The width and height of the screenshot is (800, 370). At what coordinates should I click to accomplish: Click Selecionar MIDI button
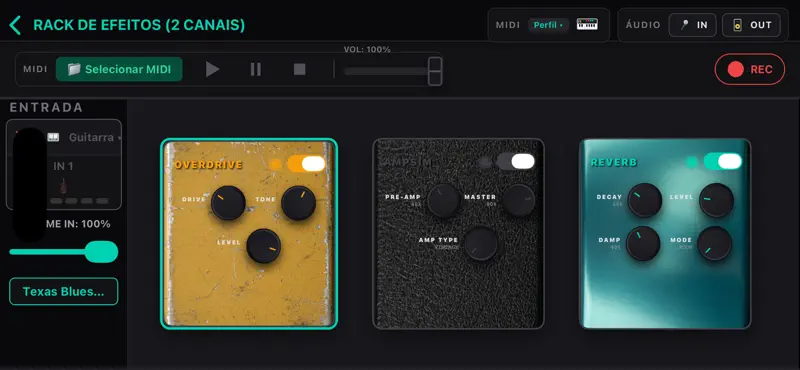[x=119, y=69]
